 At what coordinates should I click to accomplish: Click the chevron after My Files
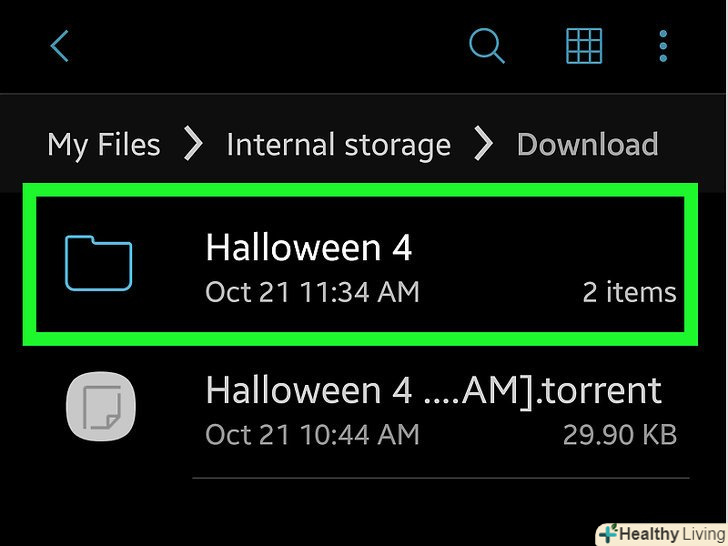(193, 143)
